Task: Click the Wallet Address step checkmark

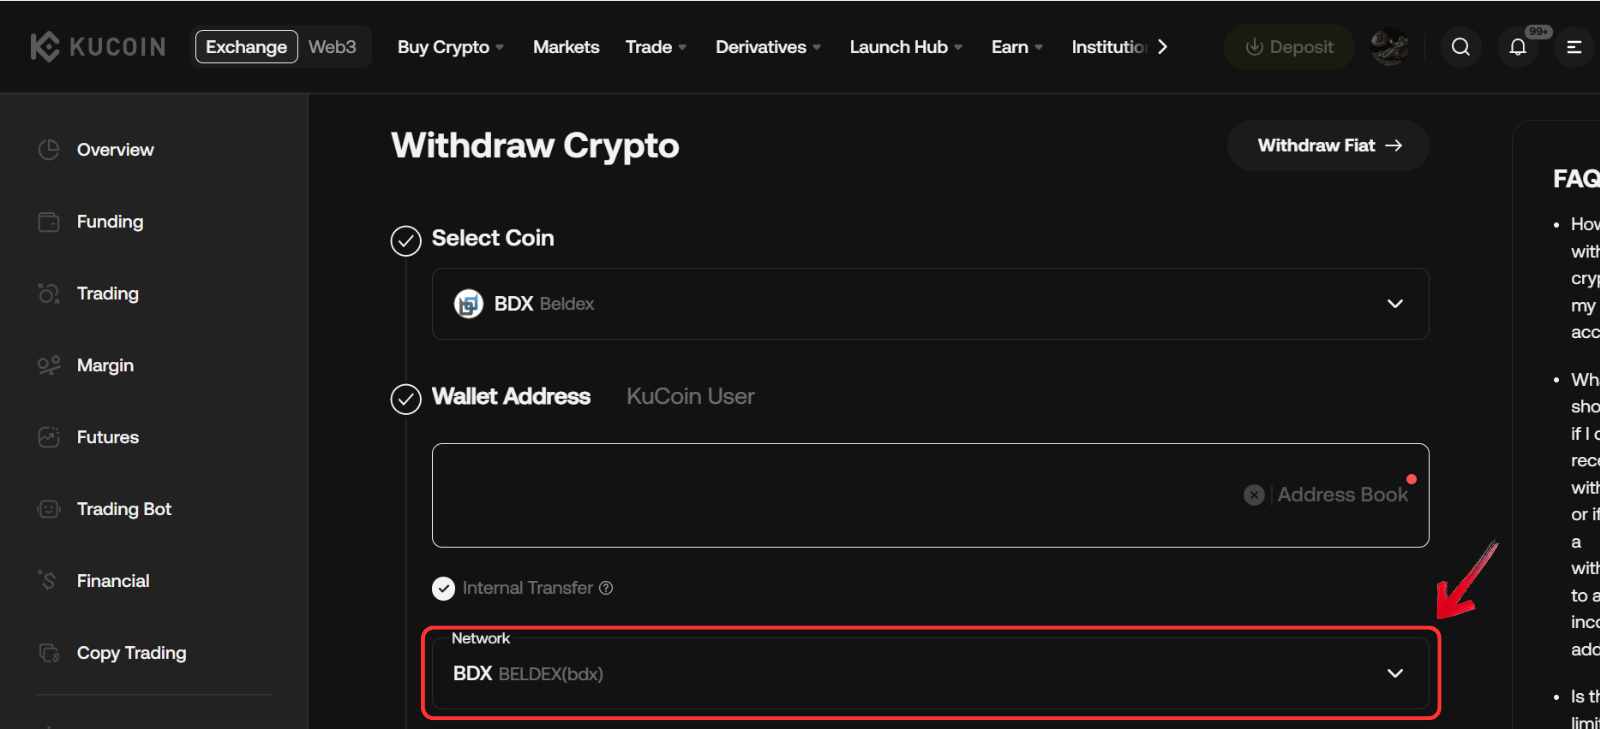Action: click(405, 398)
